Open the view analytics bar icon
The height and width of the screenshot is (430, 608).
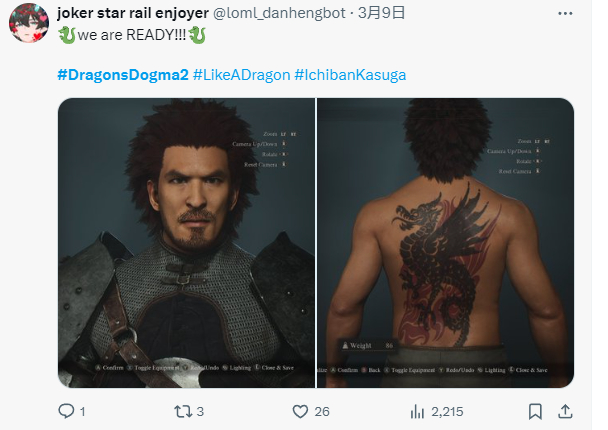[x=419, y=411]
